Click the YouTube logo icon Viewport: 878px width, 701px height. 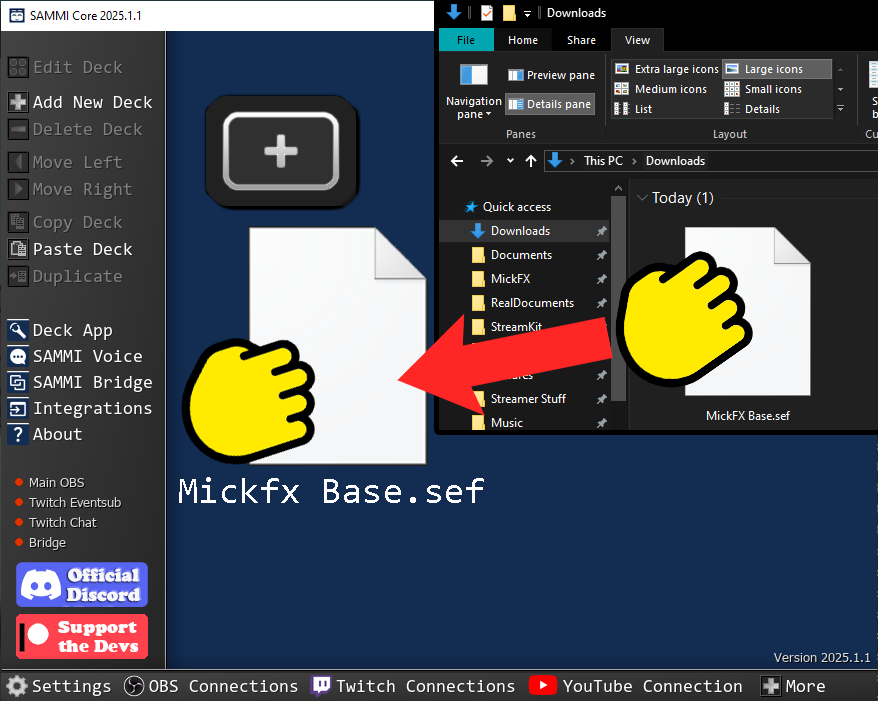[x=543, y=685]
